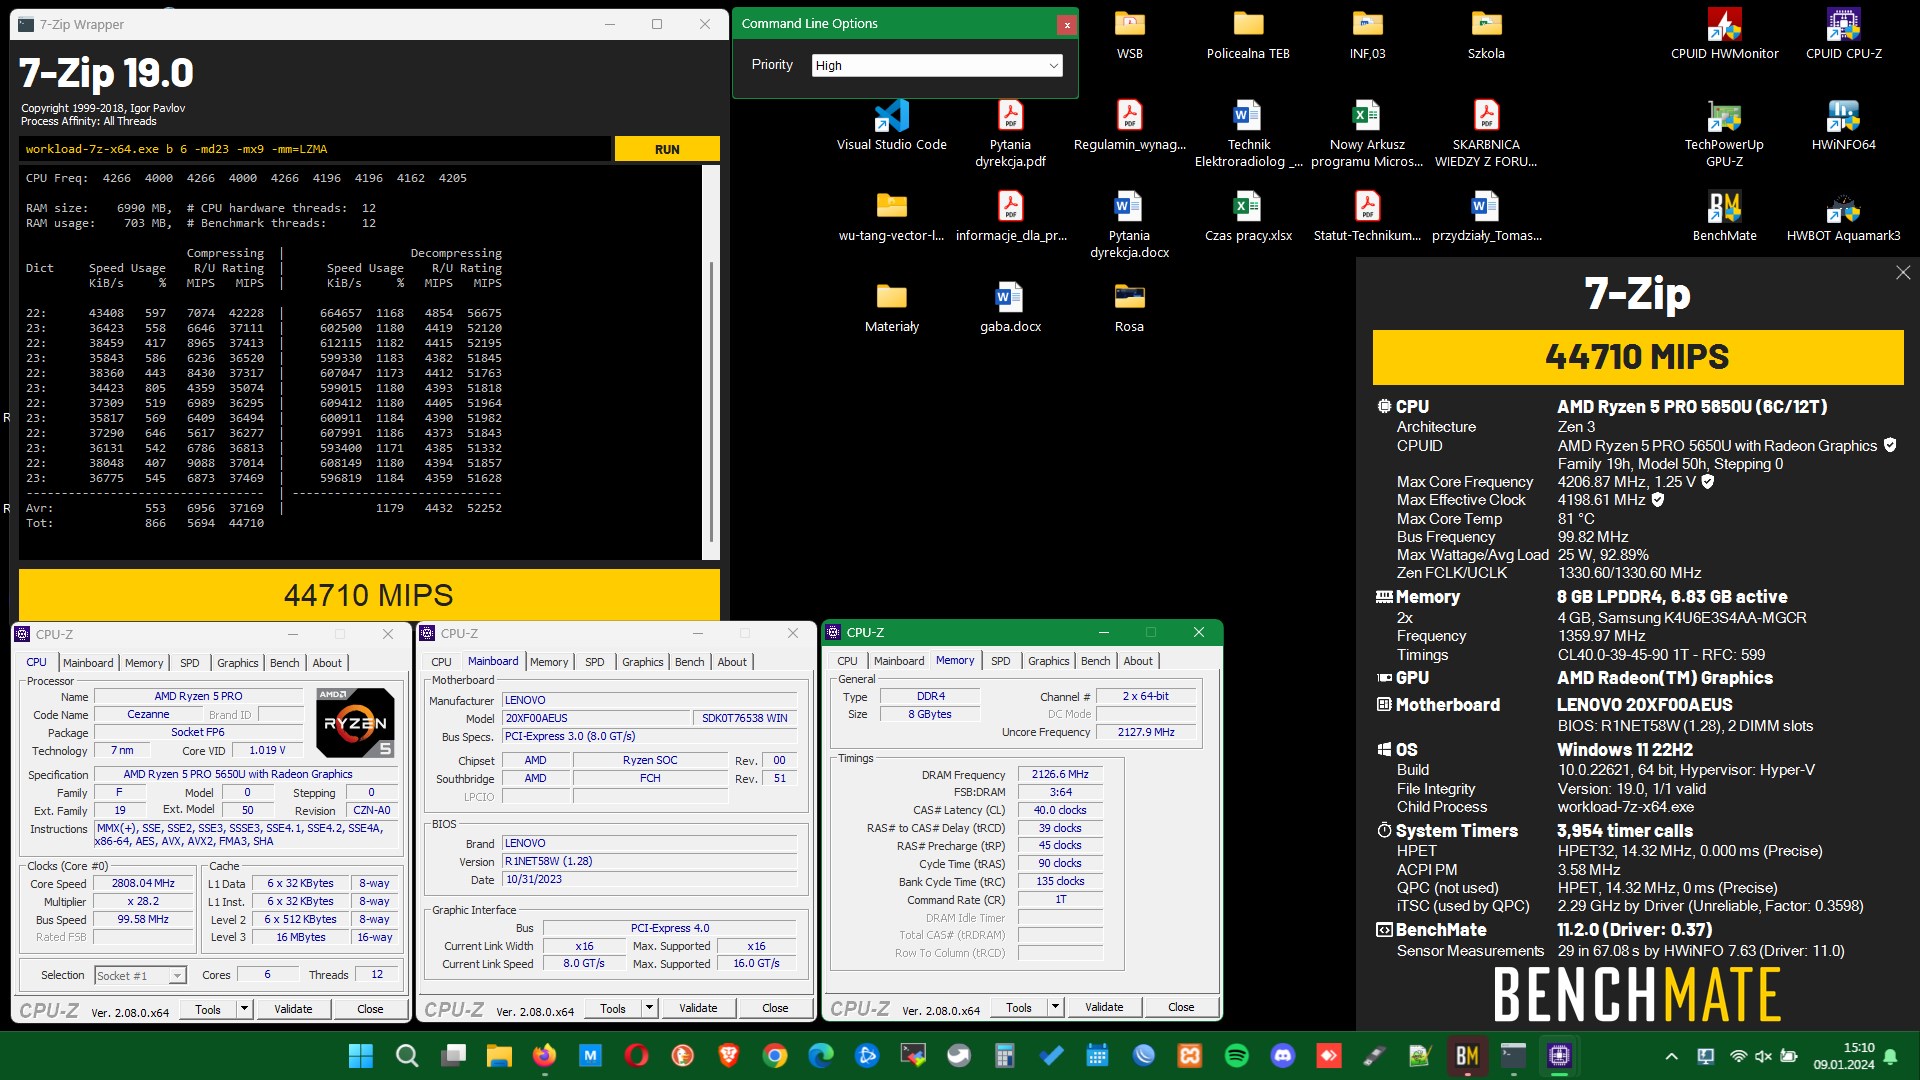The width and height of the screenshot is (1920, 1080).
Task: Open SPD tab in left CPU-Z window
Action: pos(190,663)
